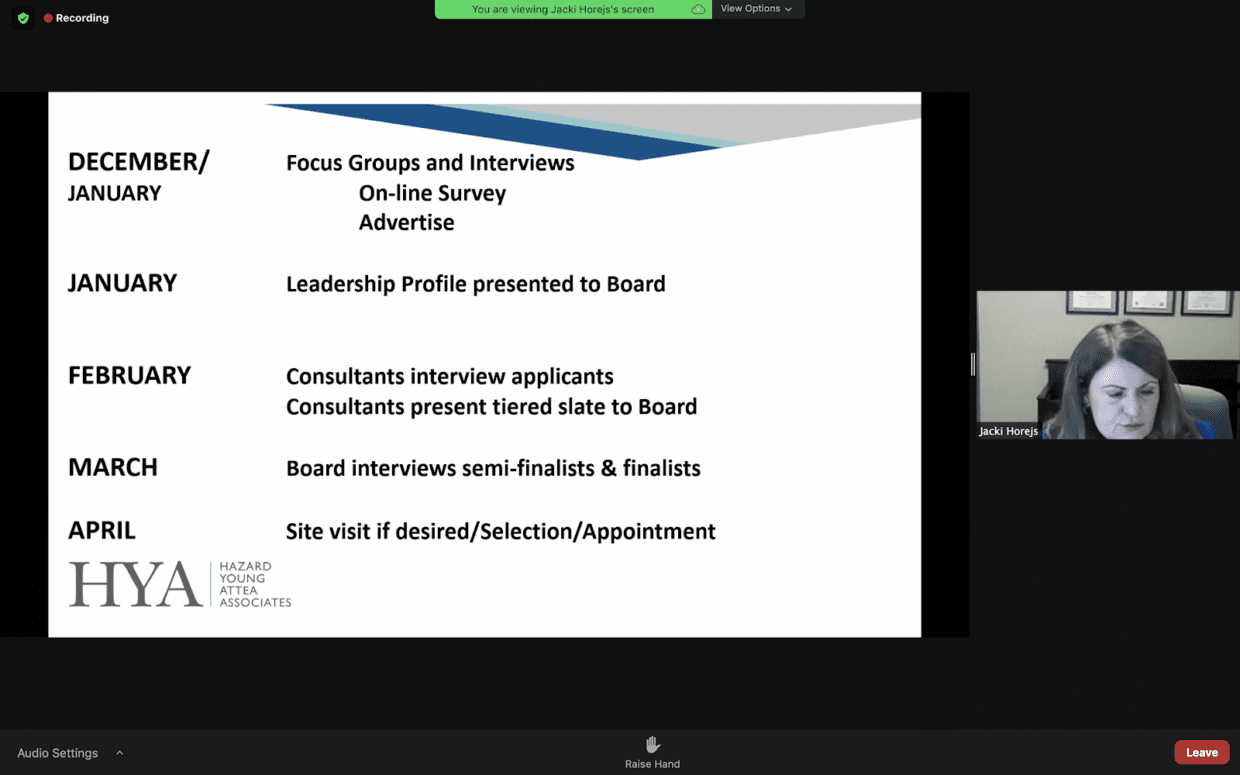Click the 'Advertise' line on the slide
The image size is (1240, 775).
406,222
